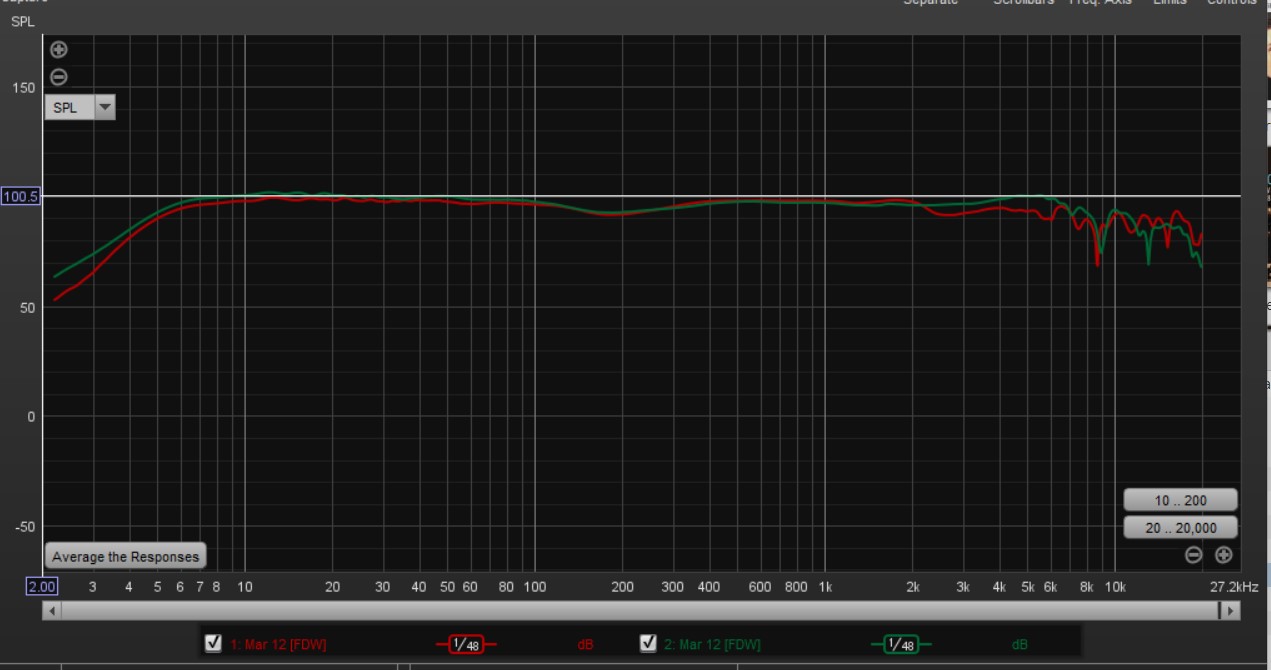Click the vertical zoom in plus icon
This screenshot has width=1271, height=670.
point(59,49)
